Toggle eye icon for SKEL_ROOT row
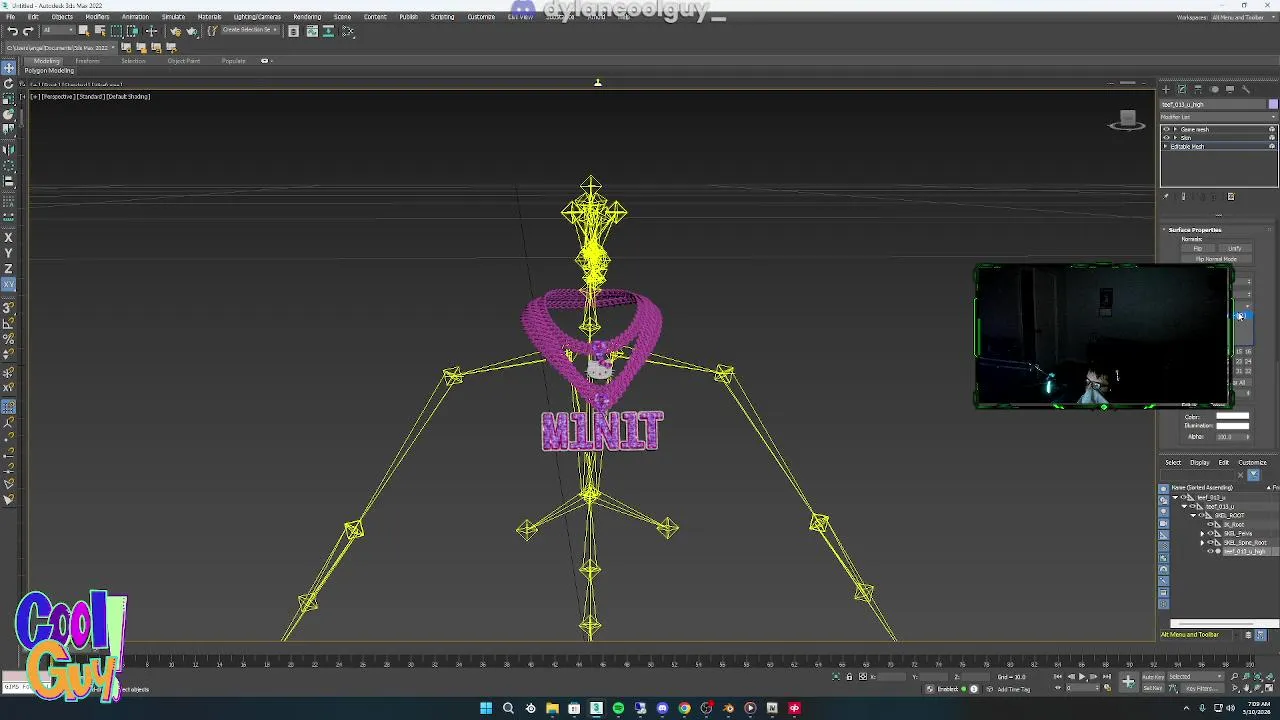Screen dimensions: 1280x720 (x=1203, y=515)
